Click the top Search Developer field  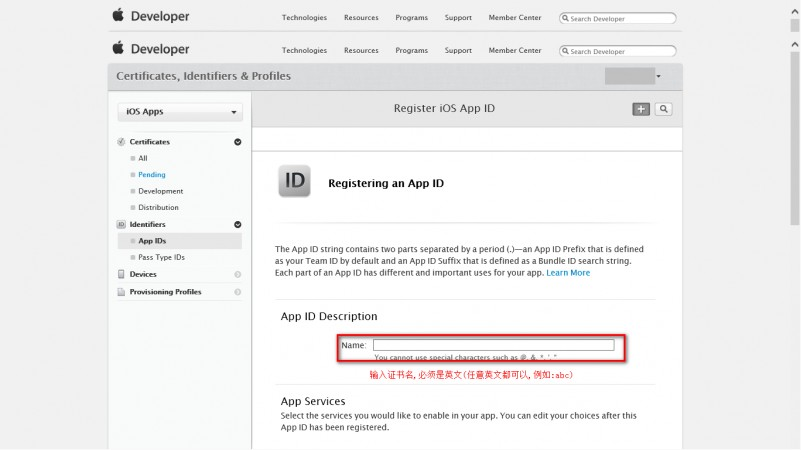[618, 18]
